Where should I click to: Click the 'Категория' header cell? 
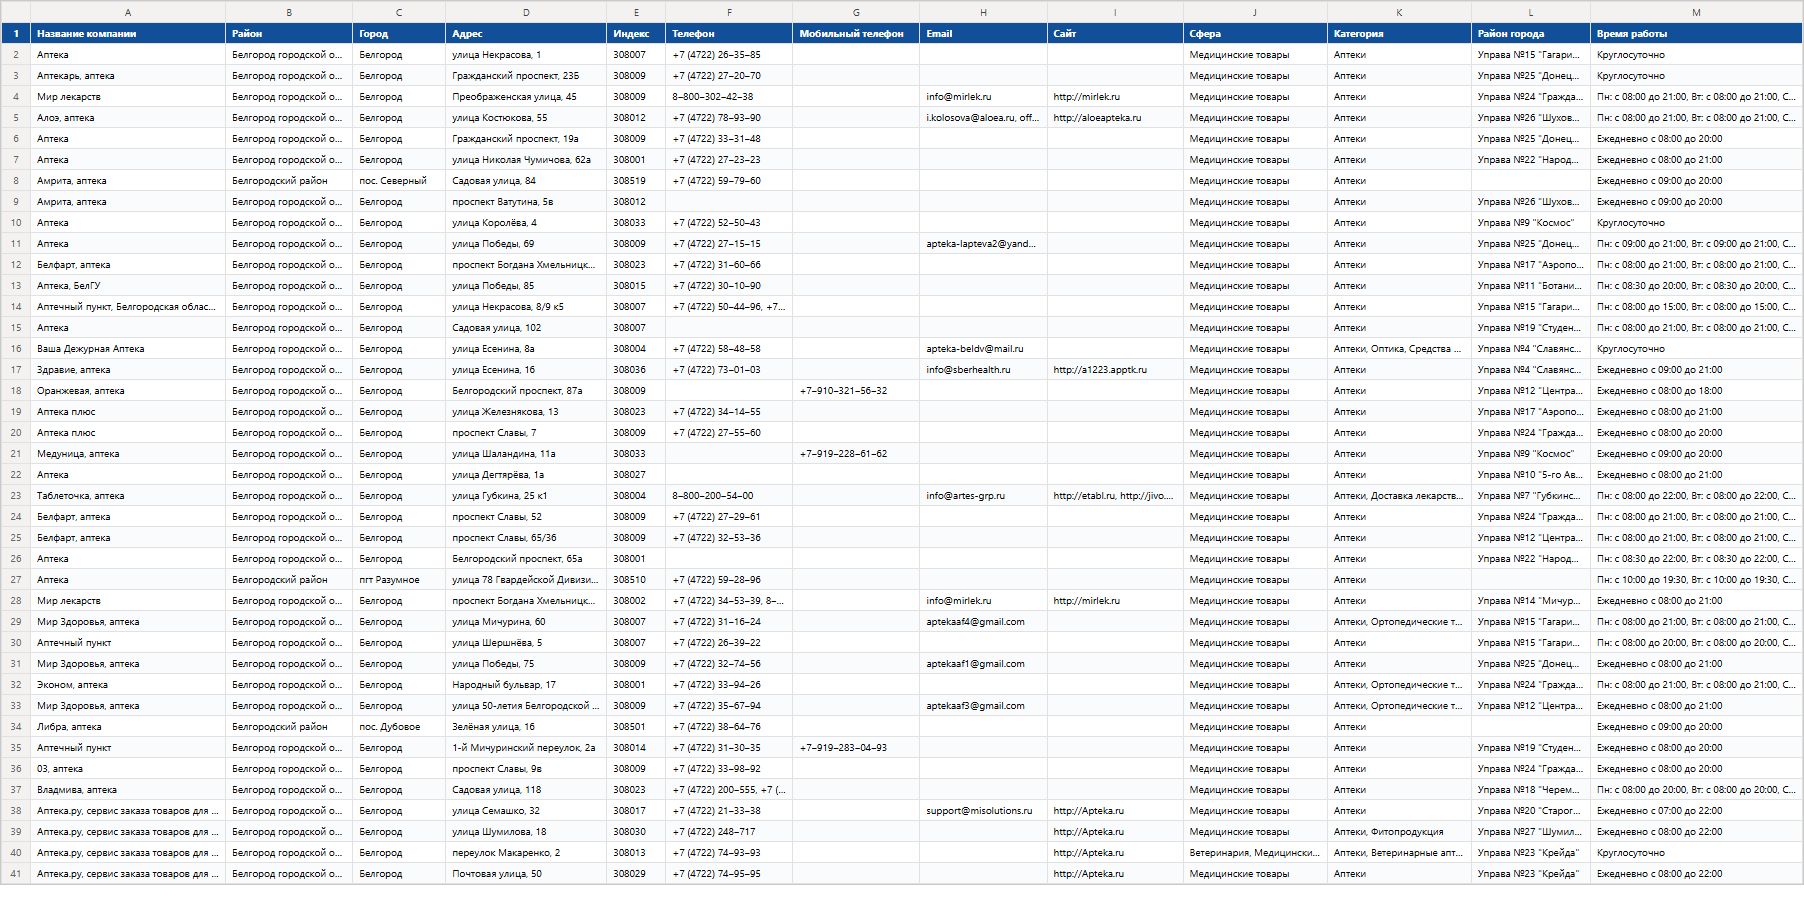[x=1399, y=34]
